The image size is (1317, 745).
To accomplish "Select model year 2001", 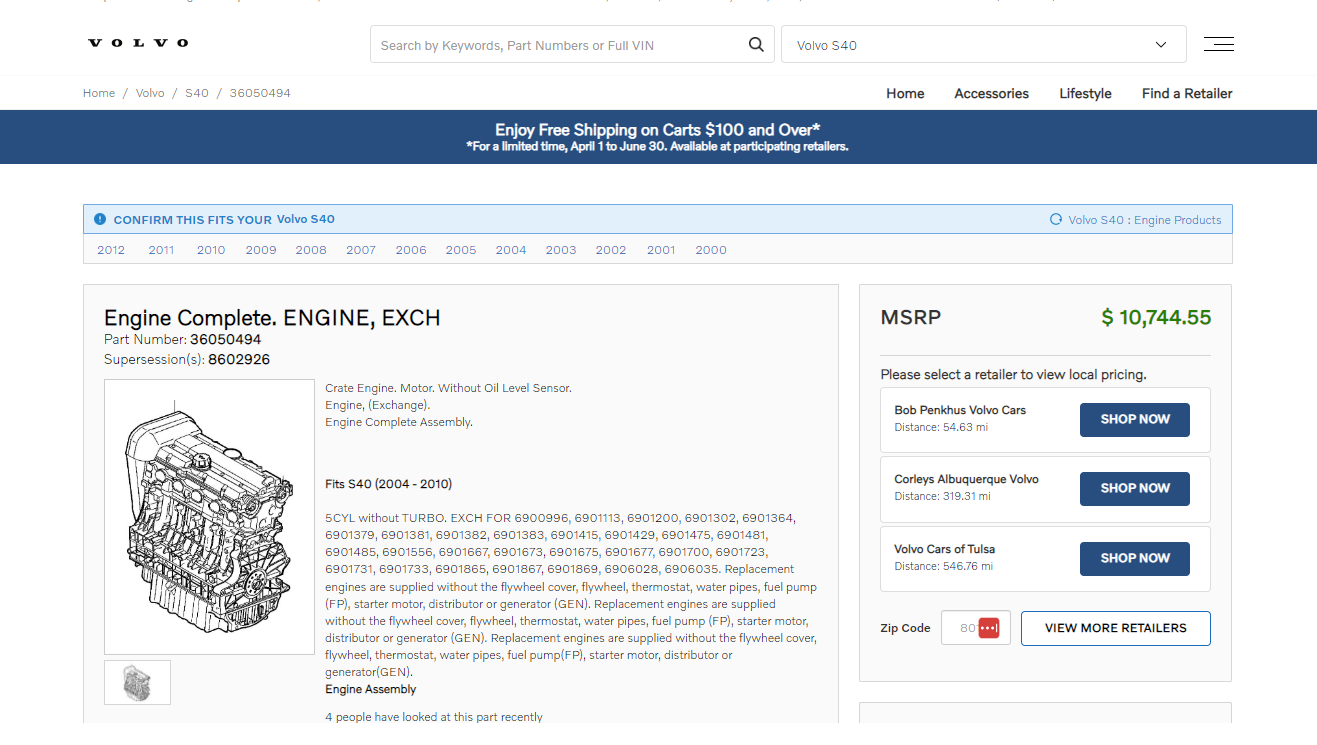I will point(661,250).
